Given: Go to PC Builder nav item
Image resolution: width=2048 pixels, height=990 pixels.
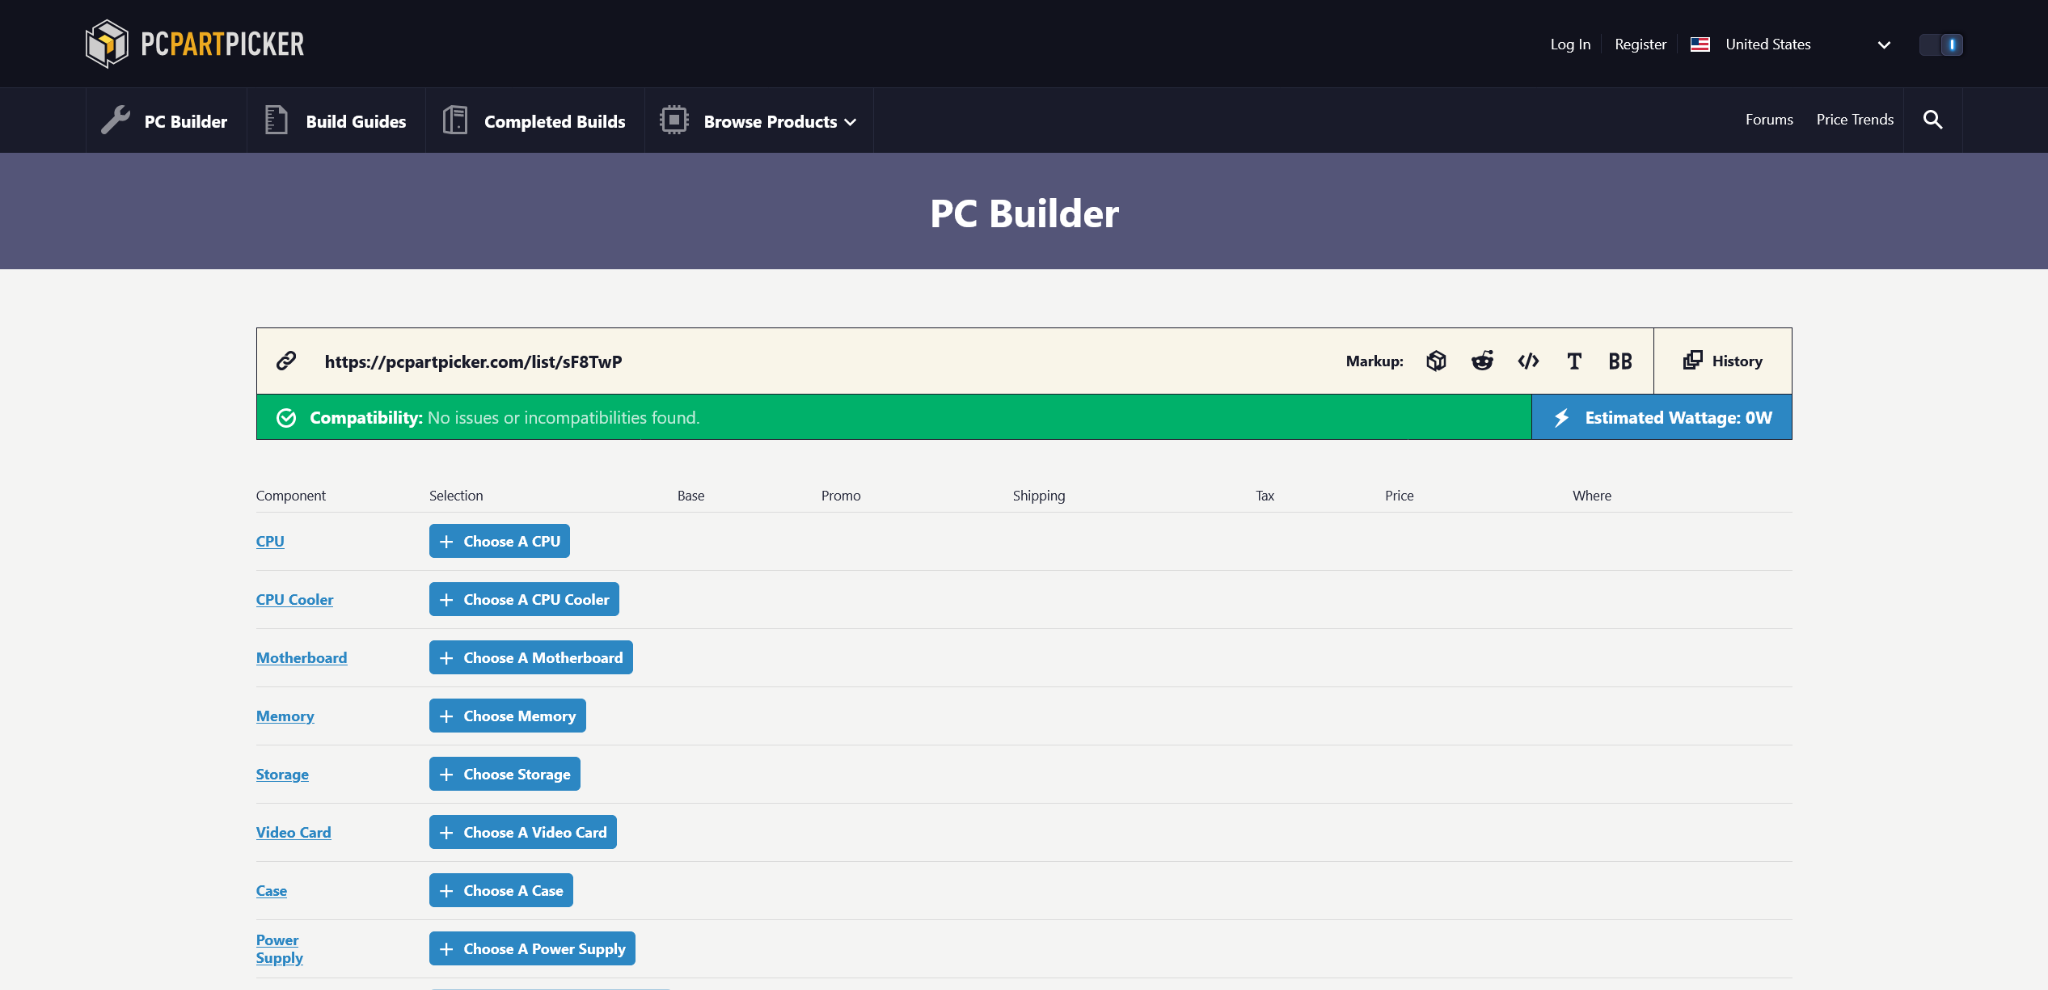Looking at the screenshot, I should pyautogui.click(x=166, y=121).
